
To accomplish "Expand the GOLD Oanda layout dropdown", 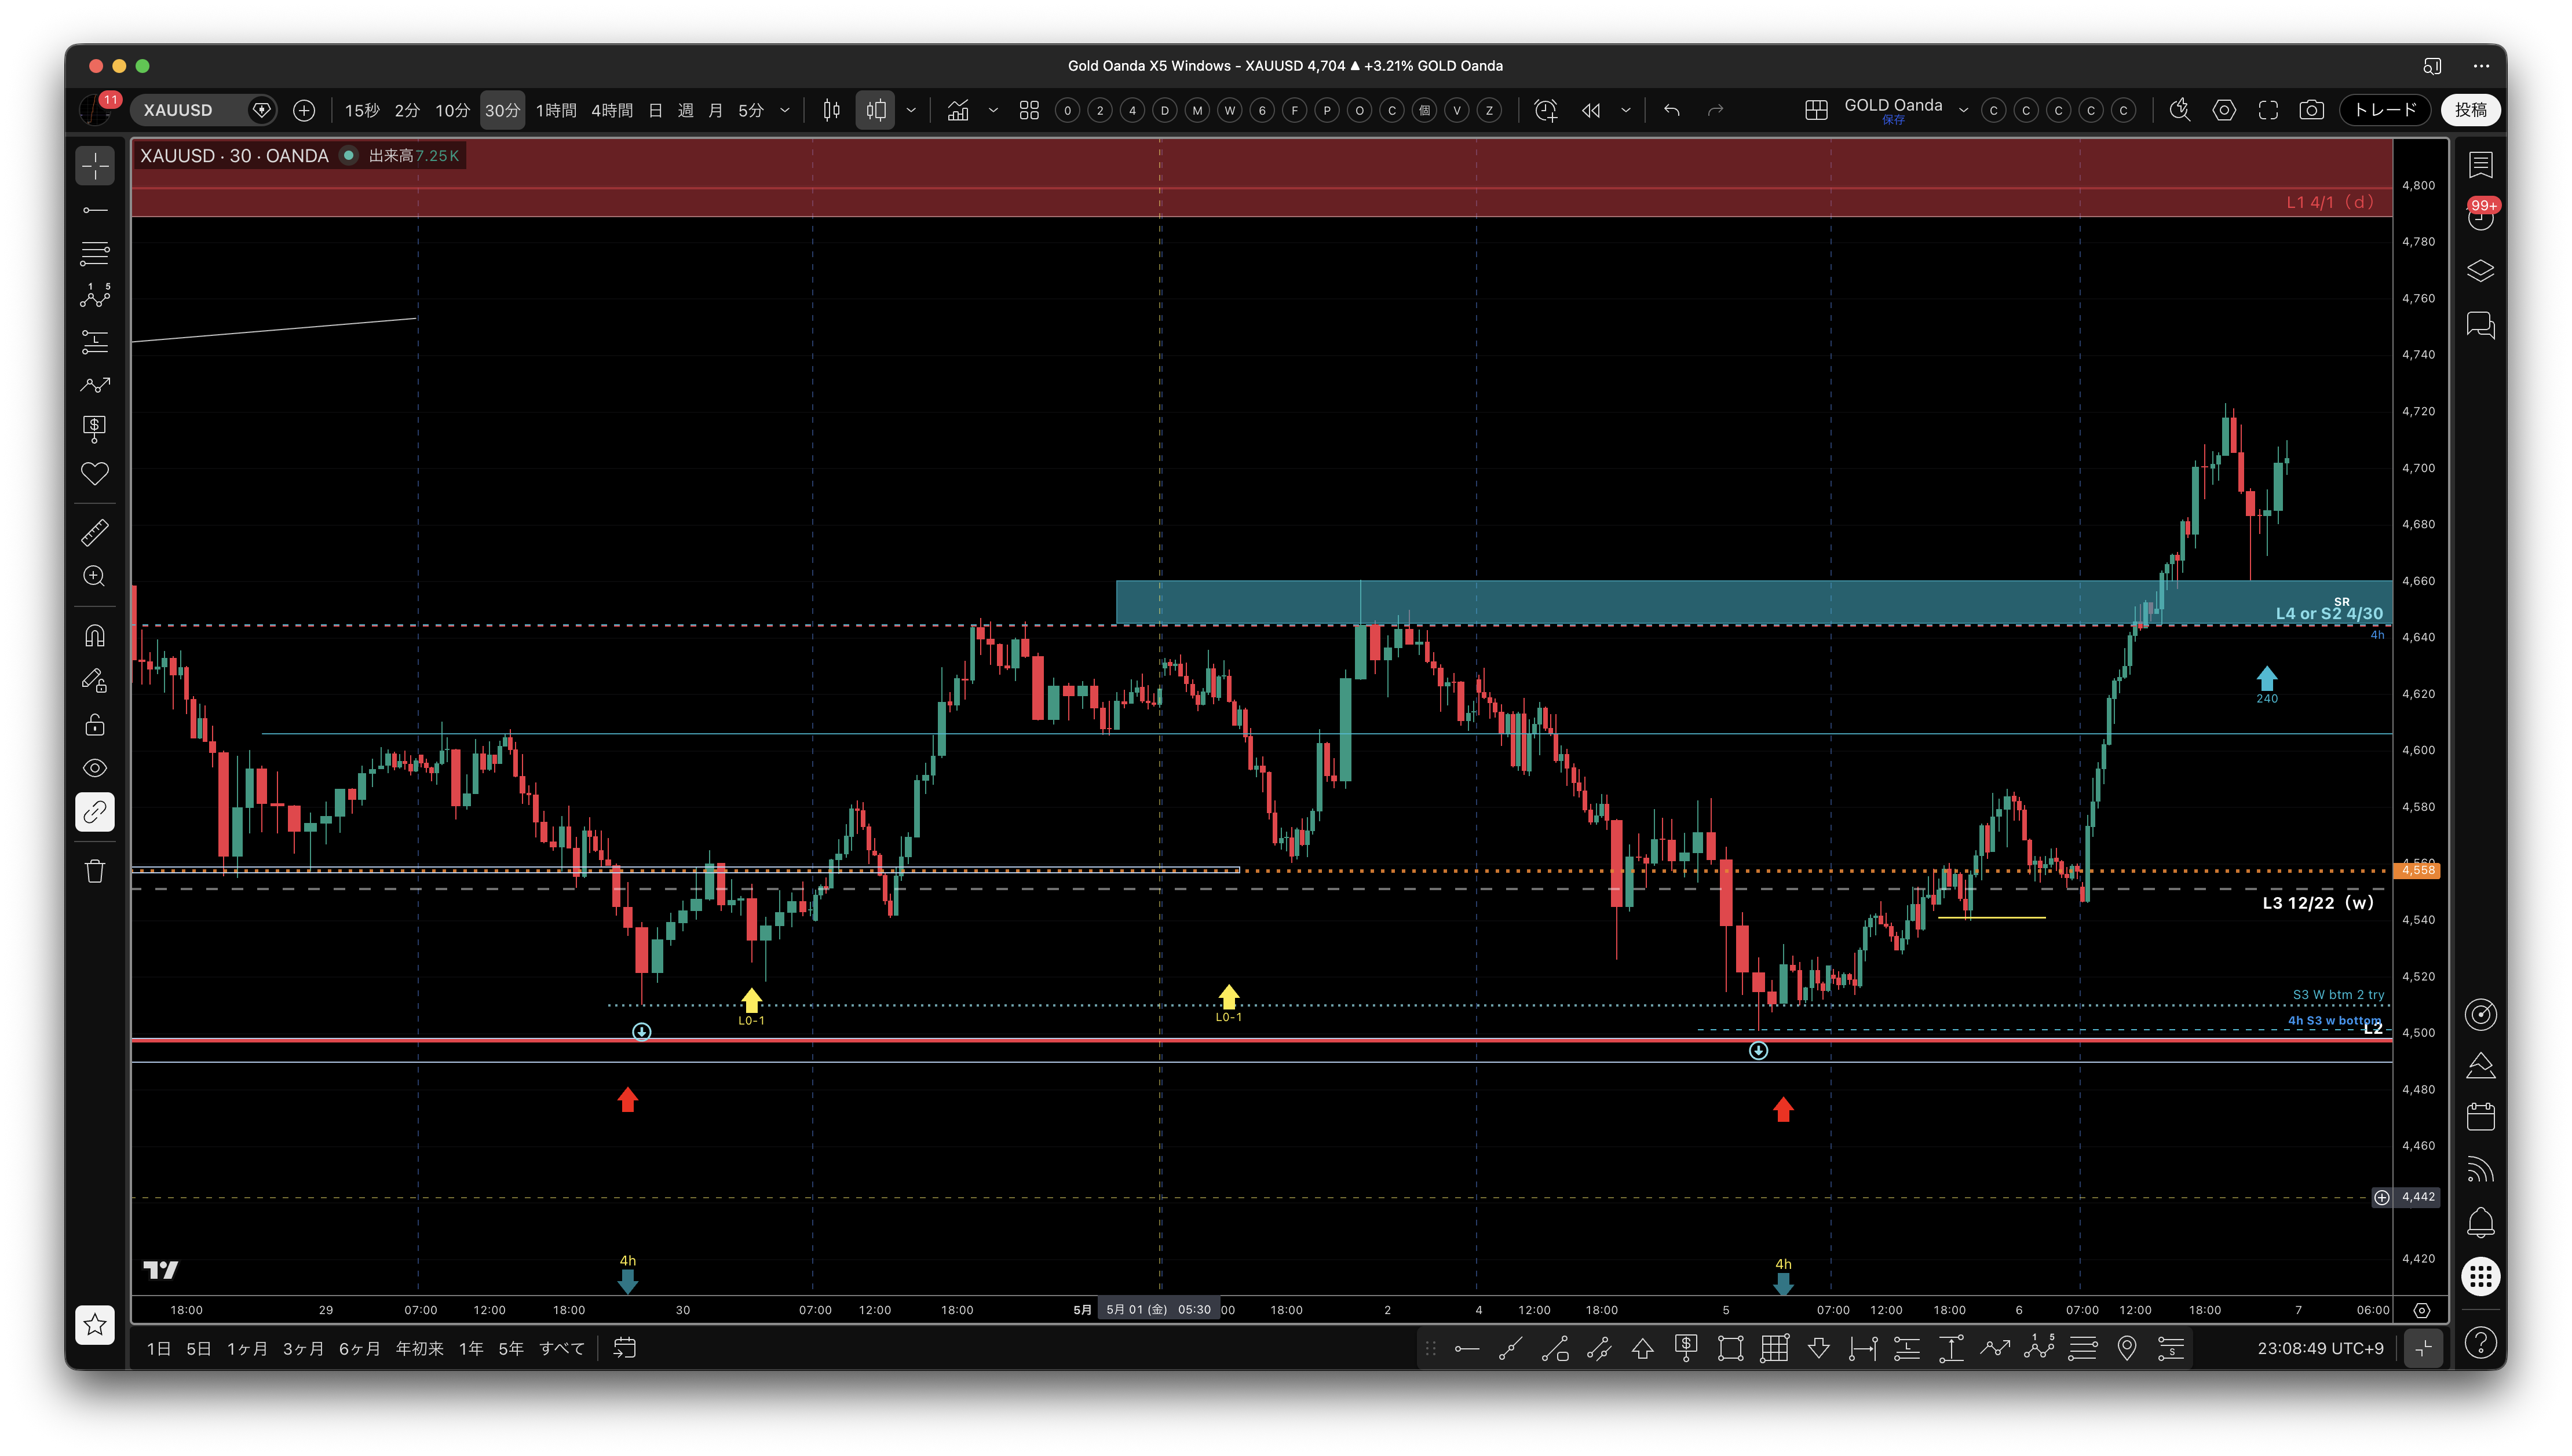I will [1964, 110].
